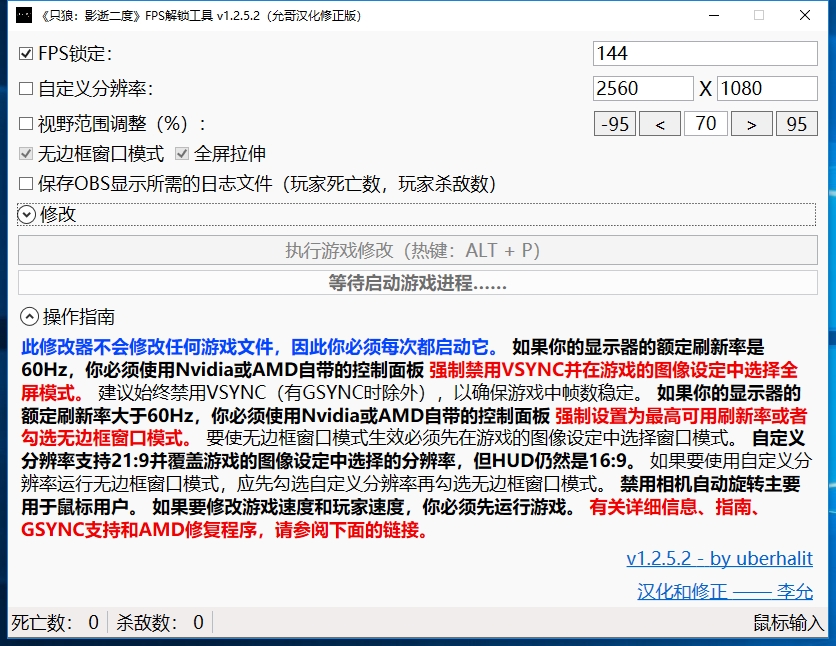The image size is (836, 646).
Task: Close the FPS解锁工具 window
Action: [x=805, y=15]
